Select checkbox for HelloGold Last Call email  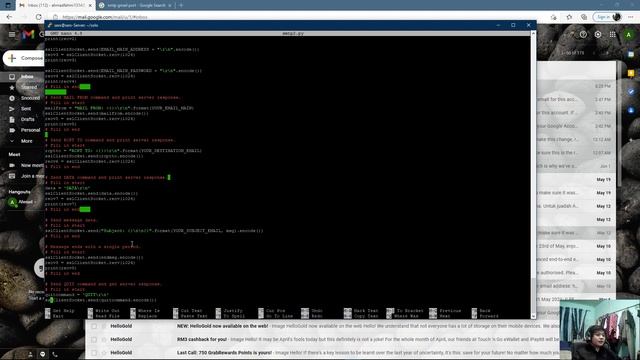[x=94, y=352]
